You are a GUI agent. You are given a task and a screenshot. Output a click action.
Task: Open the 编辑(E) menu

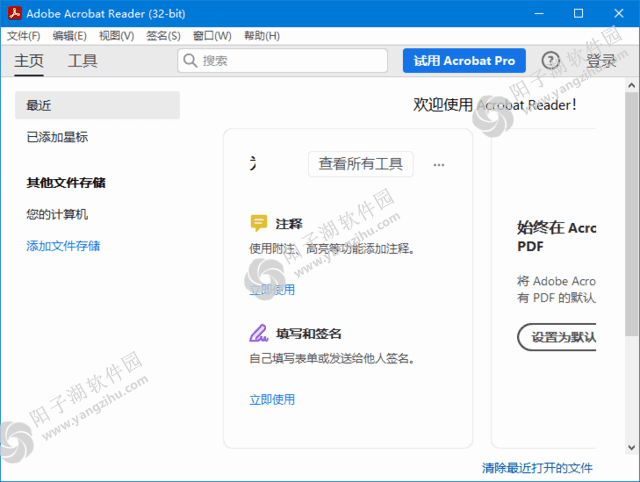pyautogui.click(x=69, y=36)
